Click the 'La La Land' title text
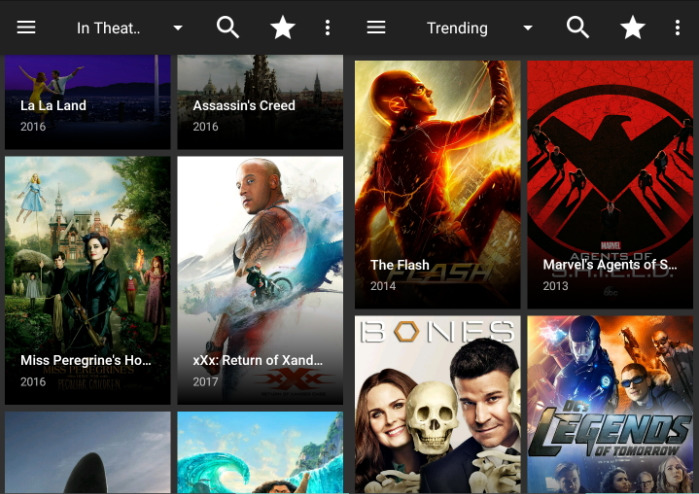This screenshot has width=699, height=494. (x=53, y=106)
